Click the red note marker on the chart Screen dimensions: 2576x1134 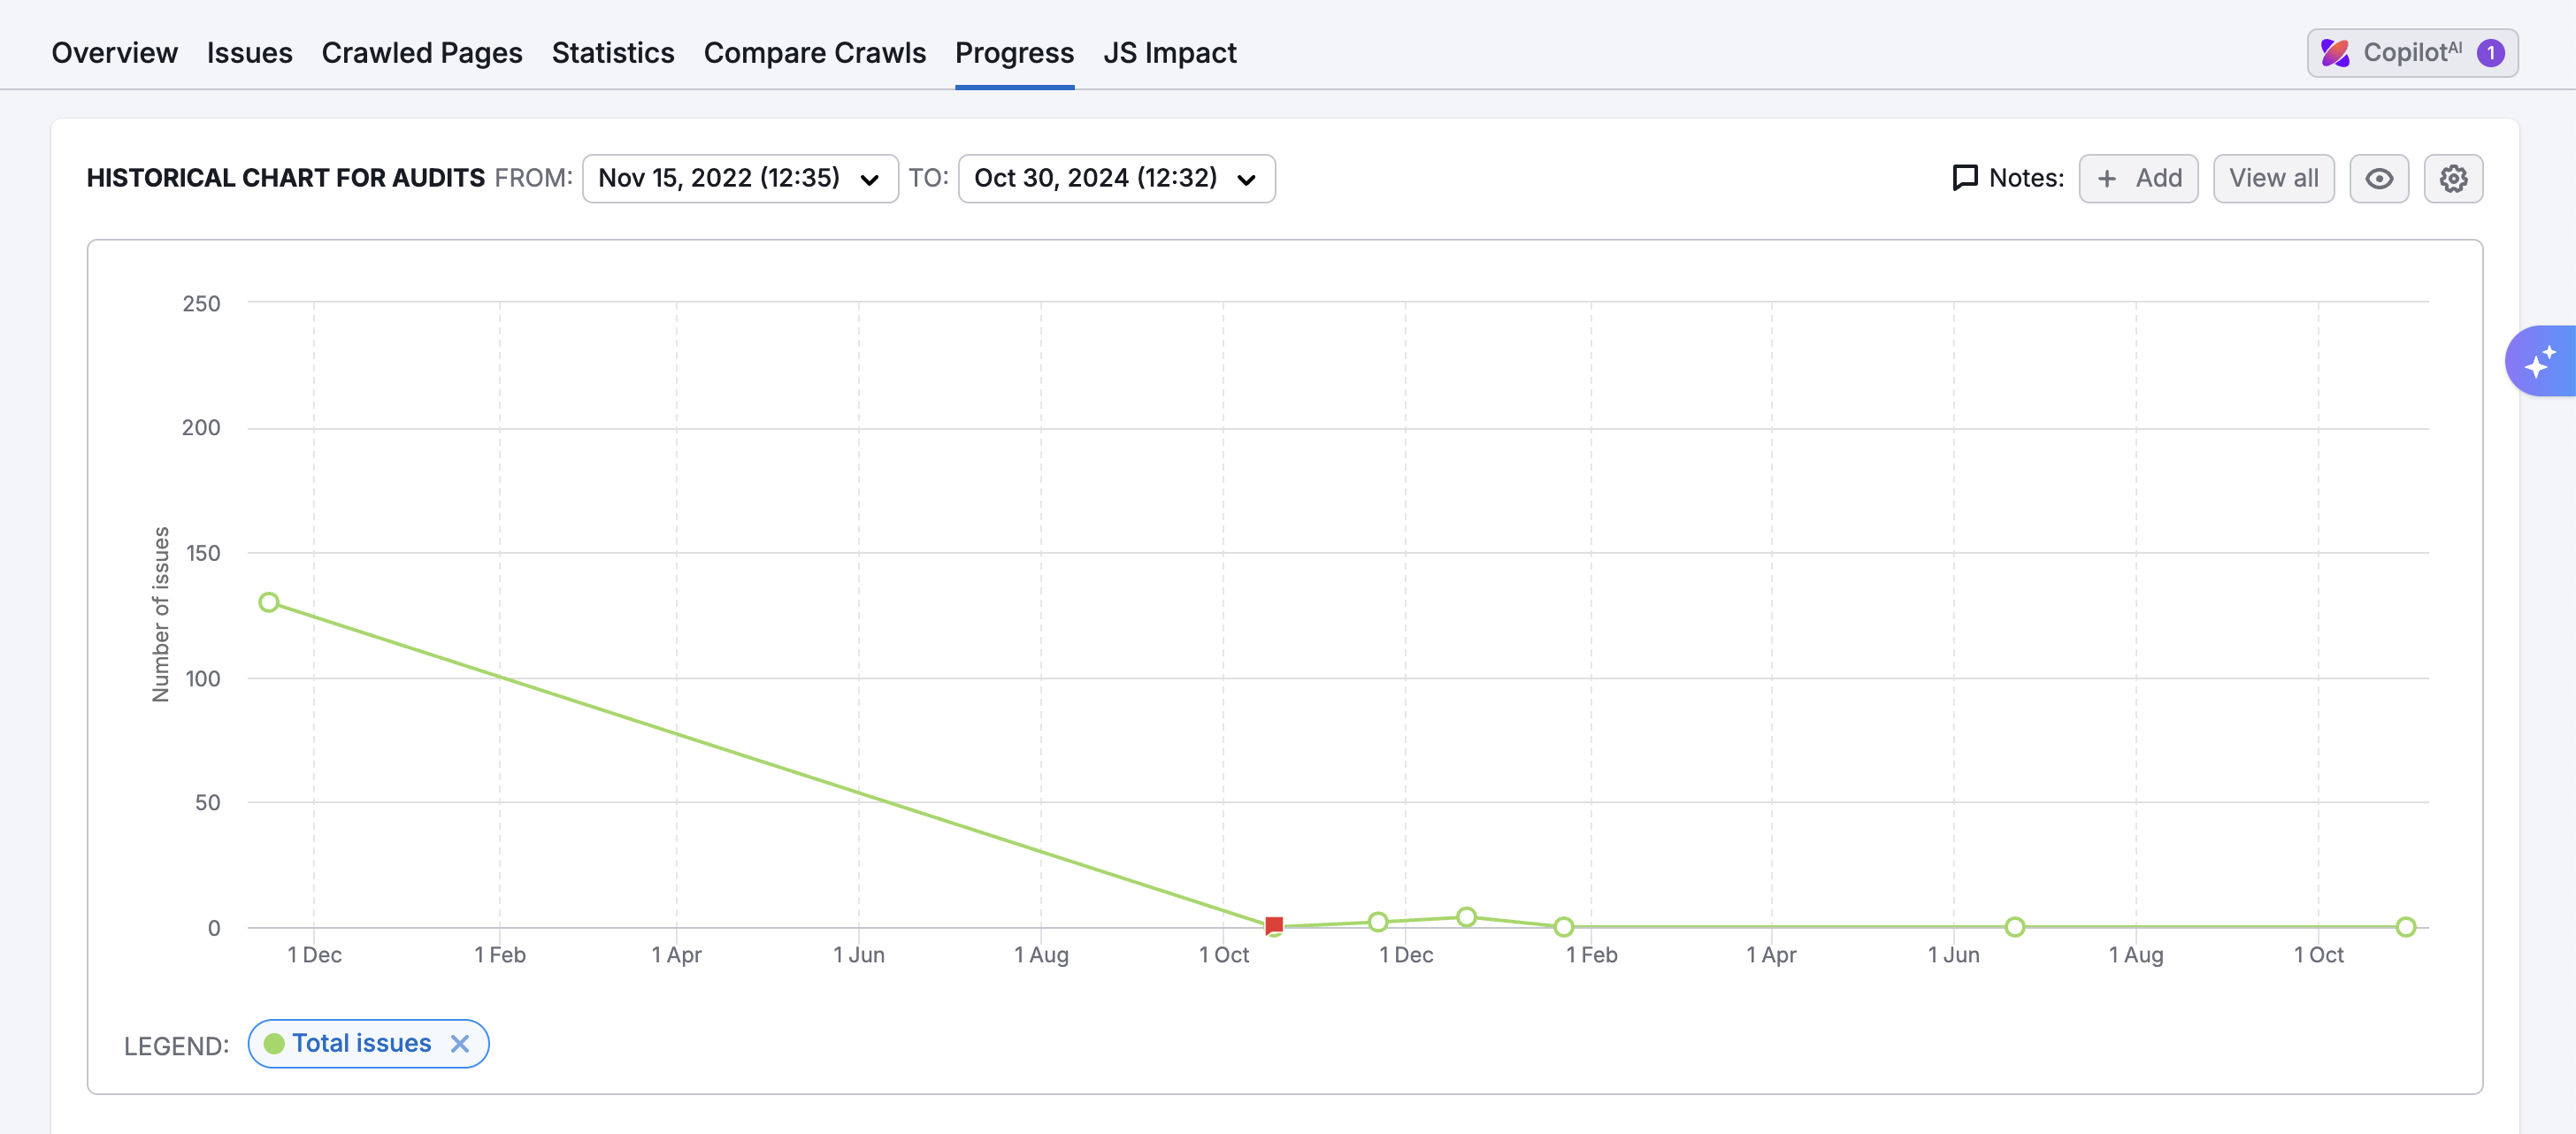click(1274, 925)
